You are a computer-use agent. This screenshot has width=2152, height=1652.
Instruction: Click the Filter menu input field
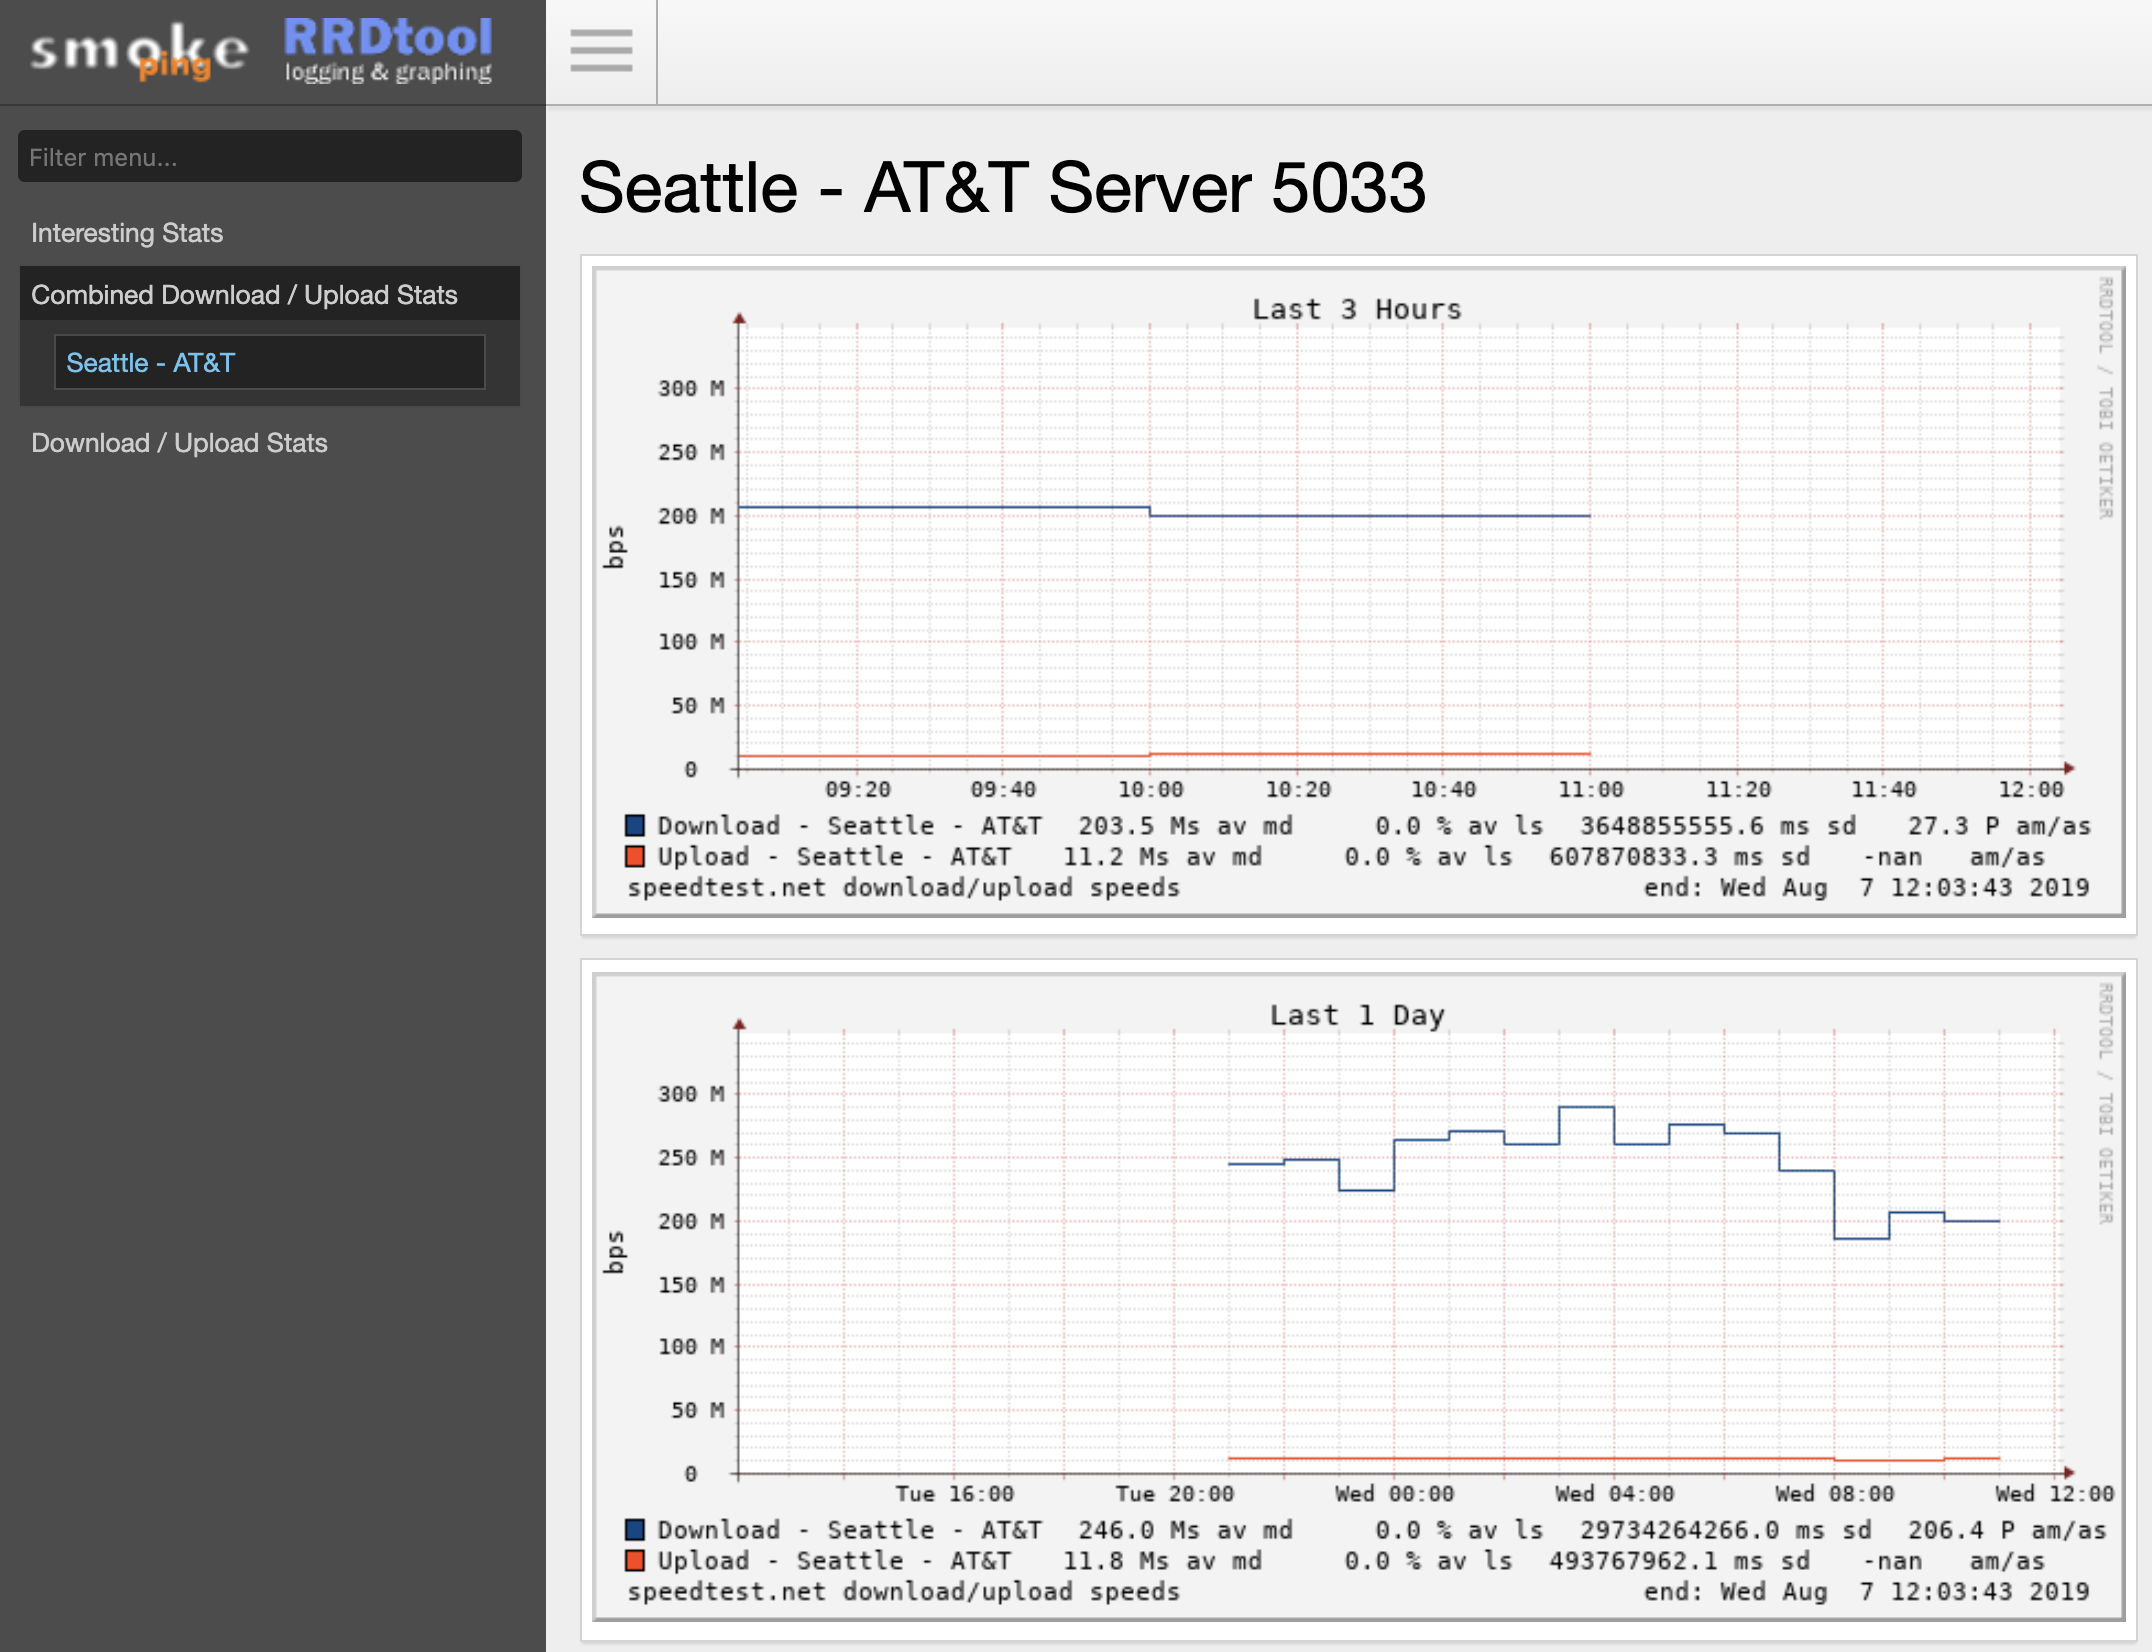click(269, 157)
